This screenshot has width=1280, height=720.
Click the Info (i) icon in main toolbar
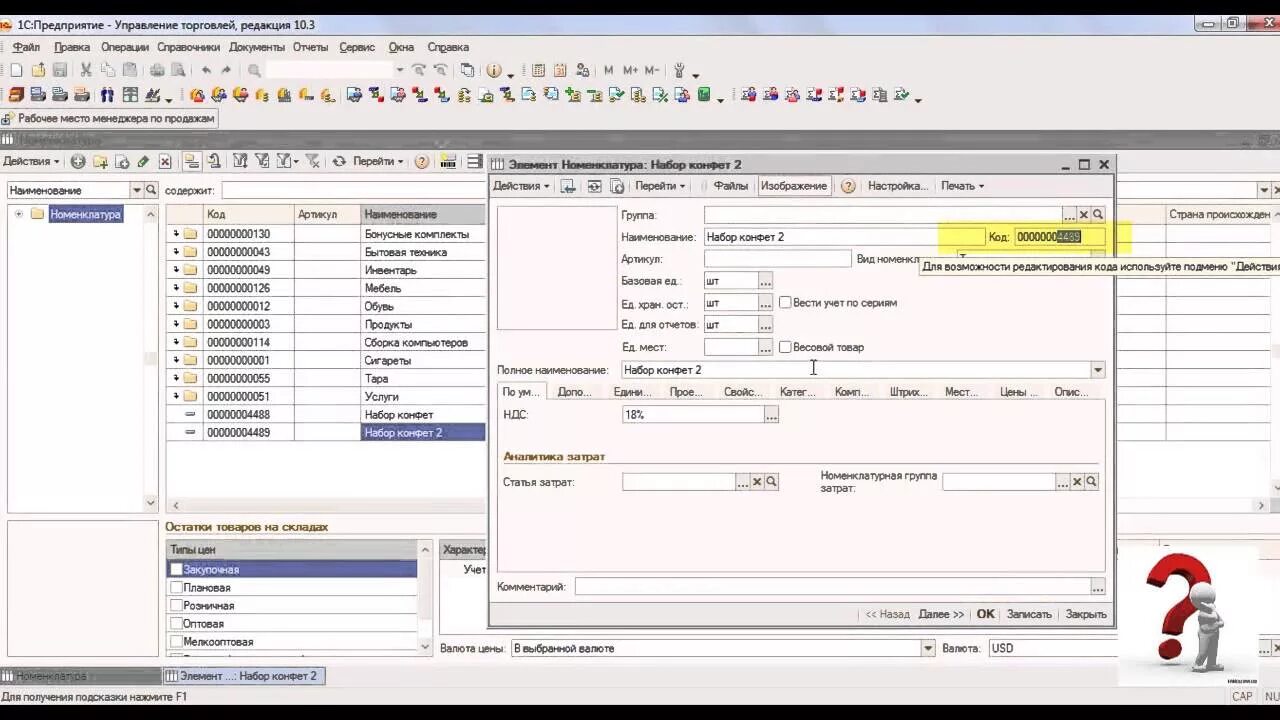494,70
